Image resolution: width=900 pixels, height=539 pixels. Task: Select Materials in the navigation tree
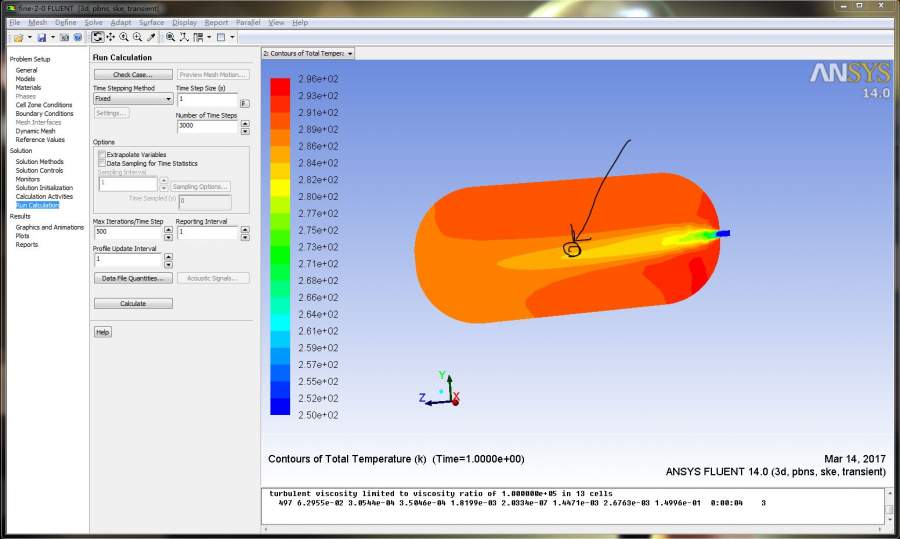point(28,87)
